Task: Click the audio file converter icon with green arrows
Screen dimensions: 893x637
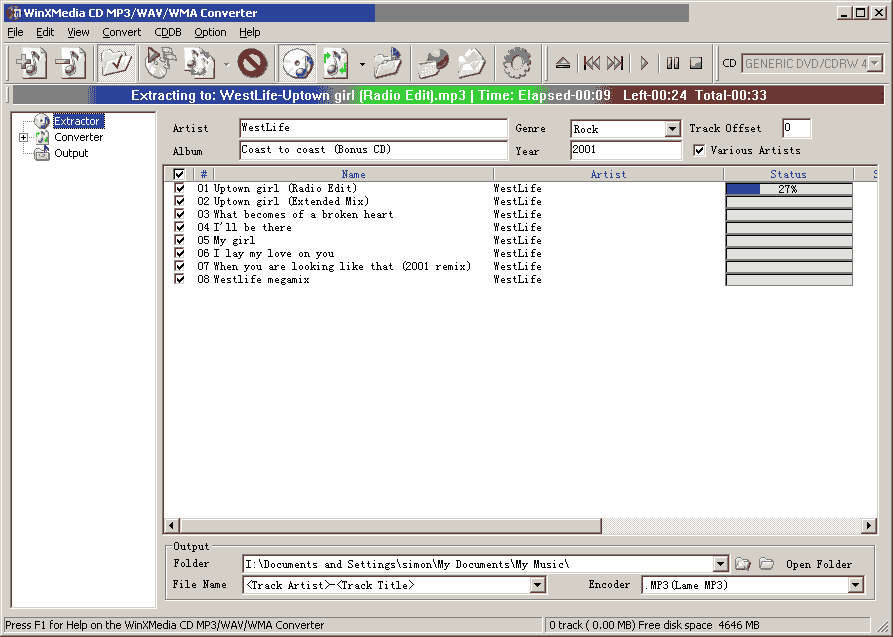Action: [x=336, y=63]
